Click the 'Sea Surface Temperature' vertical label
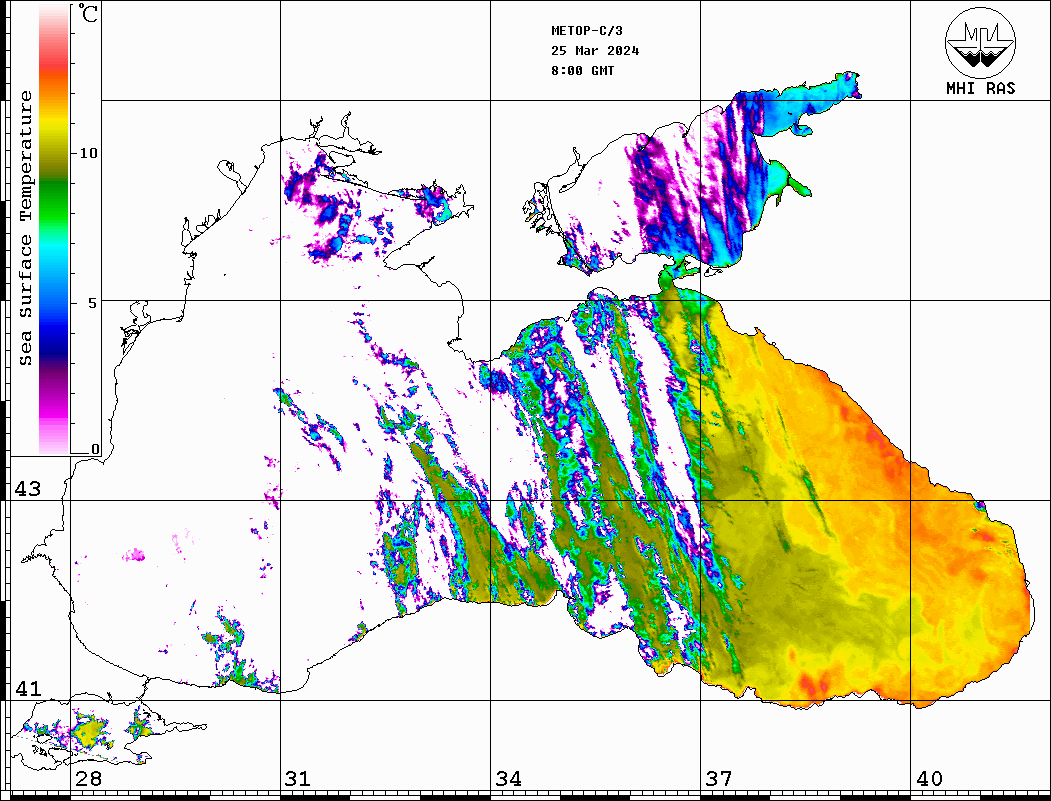 [25, 229]
